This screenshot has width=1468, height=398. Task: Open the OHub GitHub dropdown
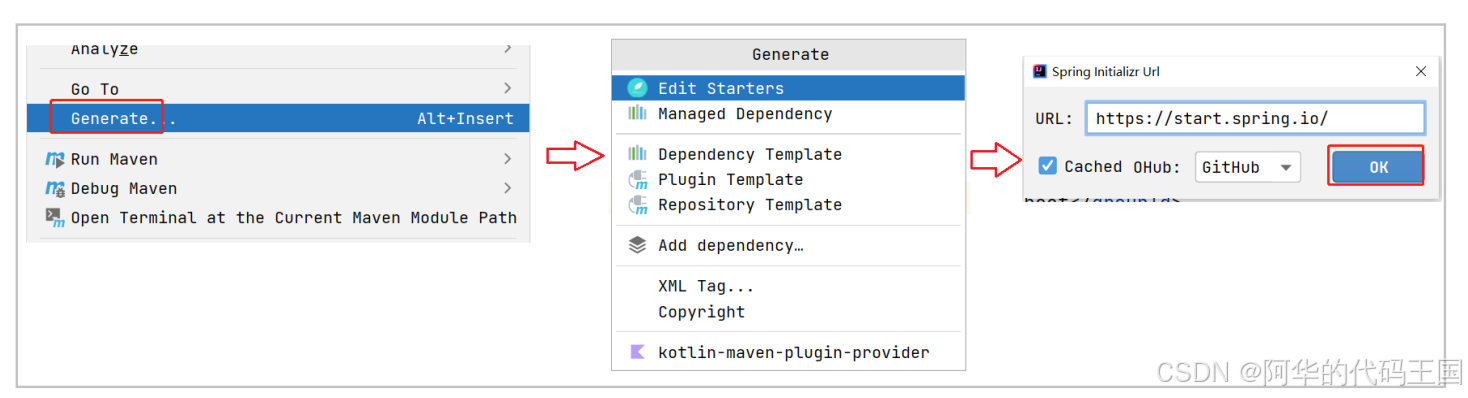pyautogui.click(x=1247, y=167)
